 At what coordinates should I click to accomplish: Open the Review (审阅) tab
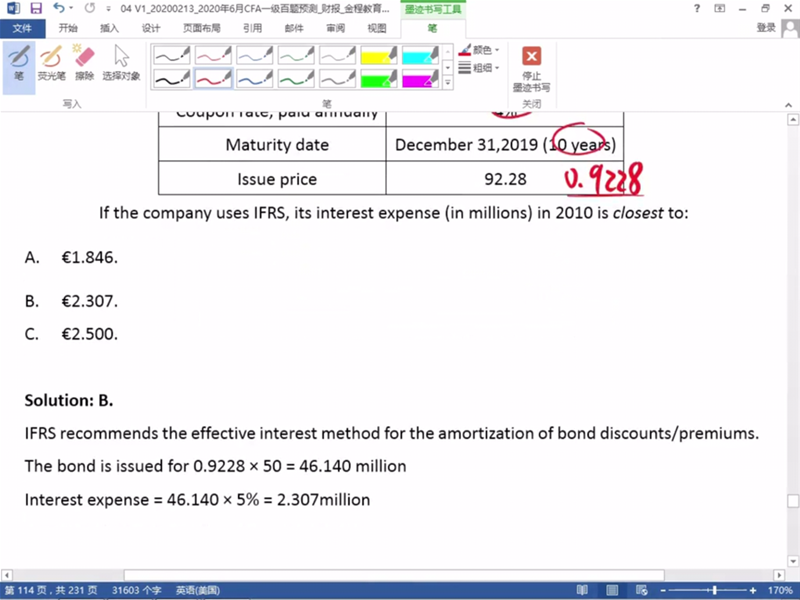click(x=335, y=28)
